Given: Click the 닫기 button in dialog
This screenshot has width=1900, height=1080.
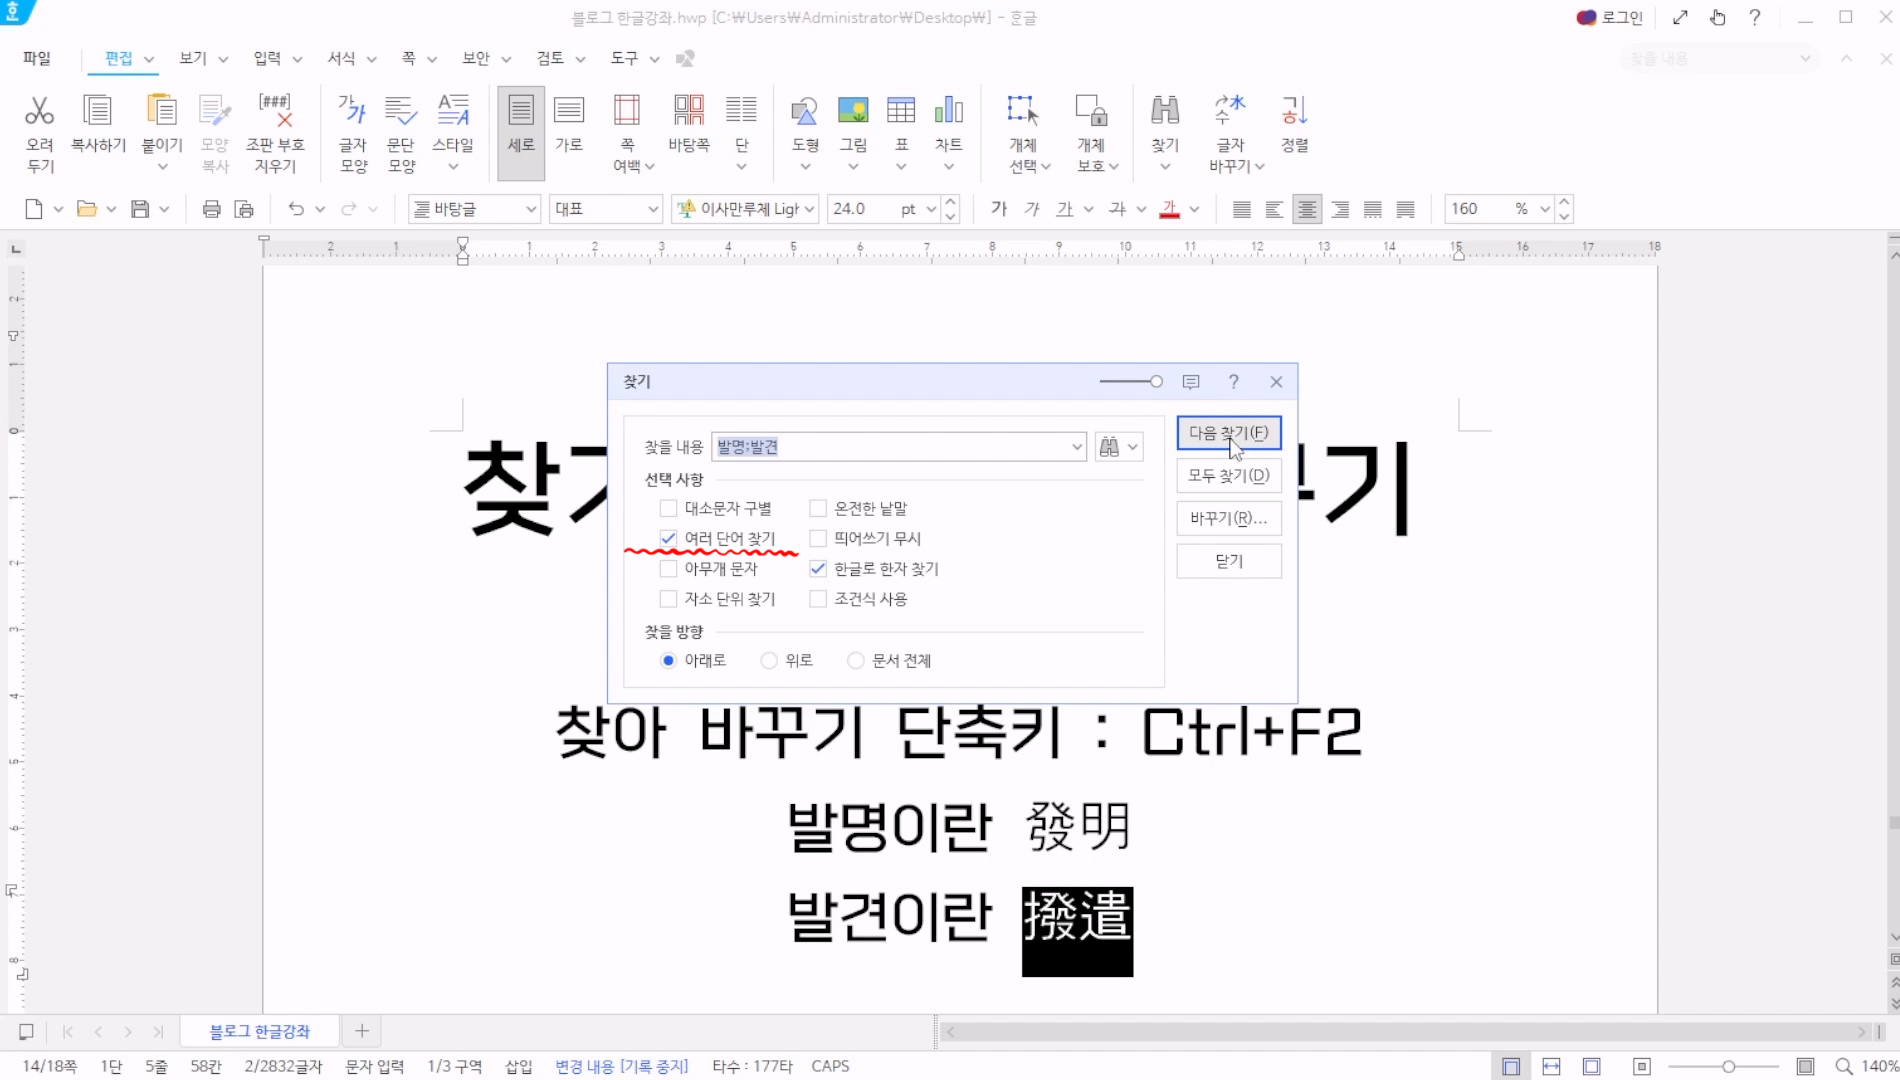Looking at the screenshot, I should point(1229,562).
